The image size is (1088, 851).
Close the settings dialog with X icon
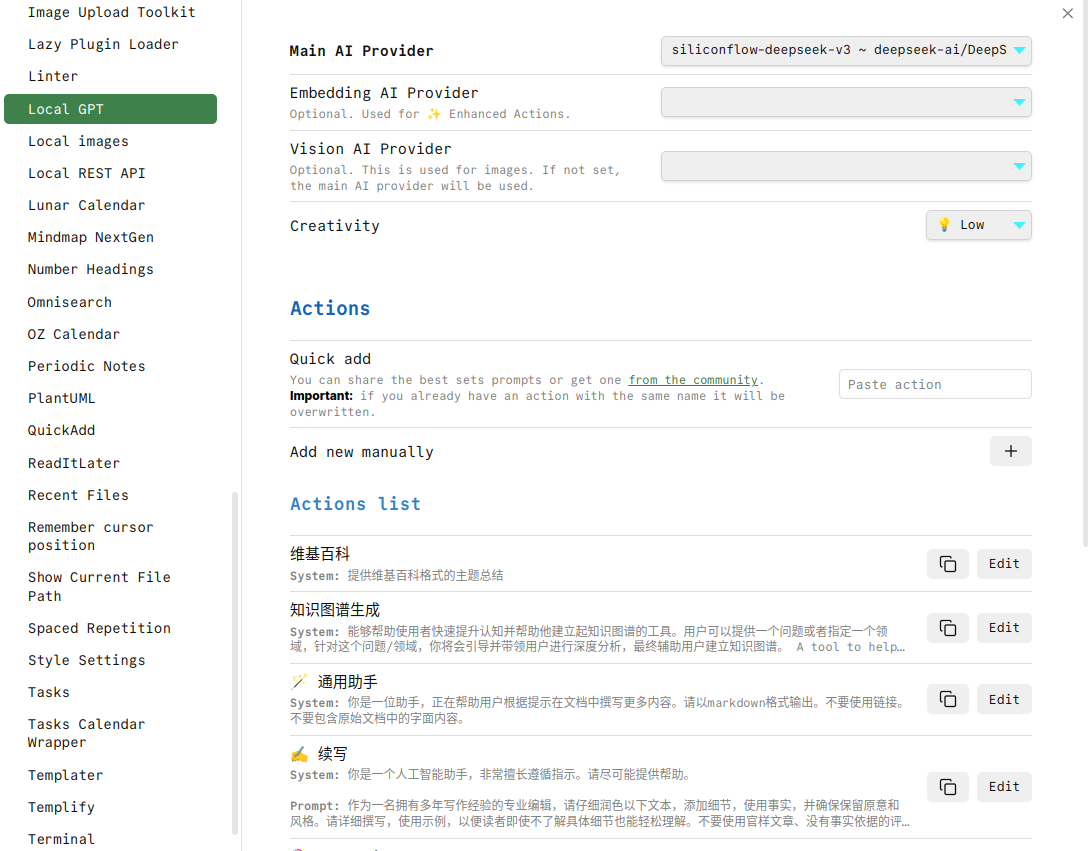coord(1067,13)
